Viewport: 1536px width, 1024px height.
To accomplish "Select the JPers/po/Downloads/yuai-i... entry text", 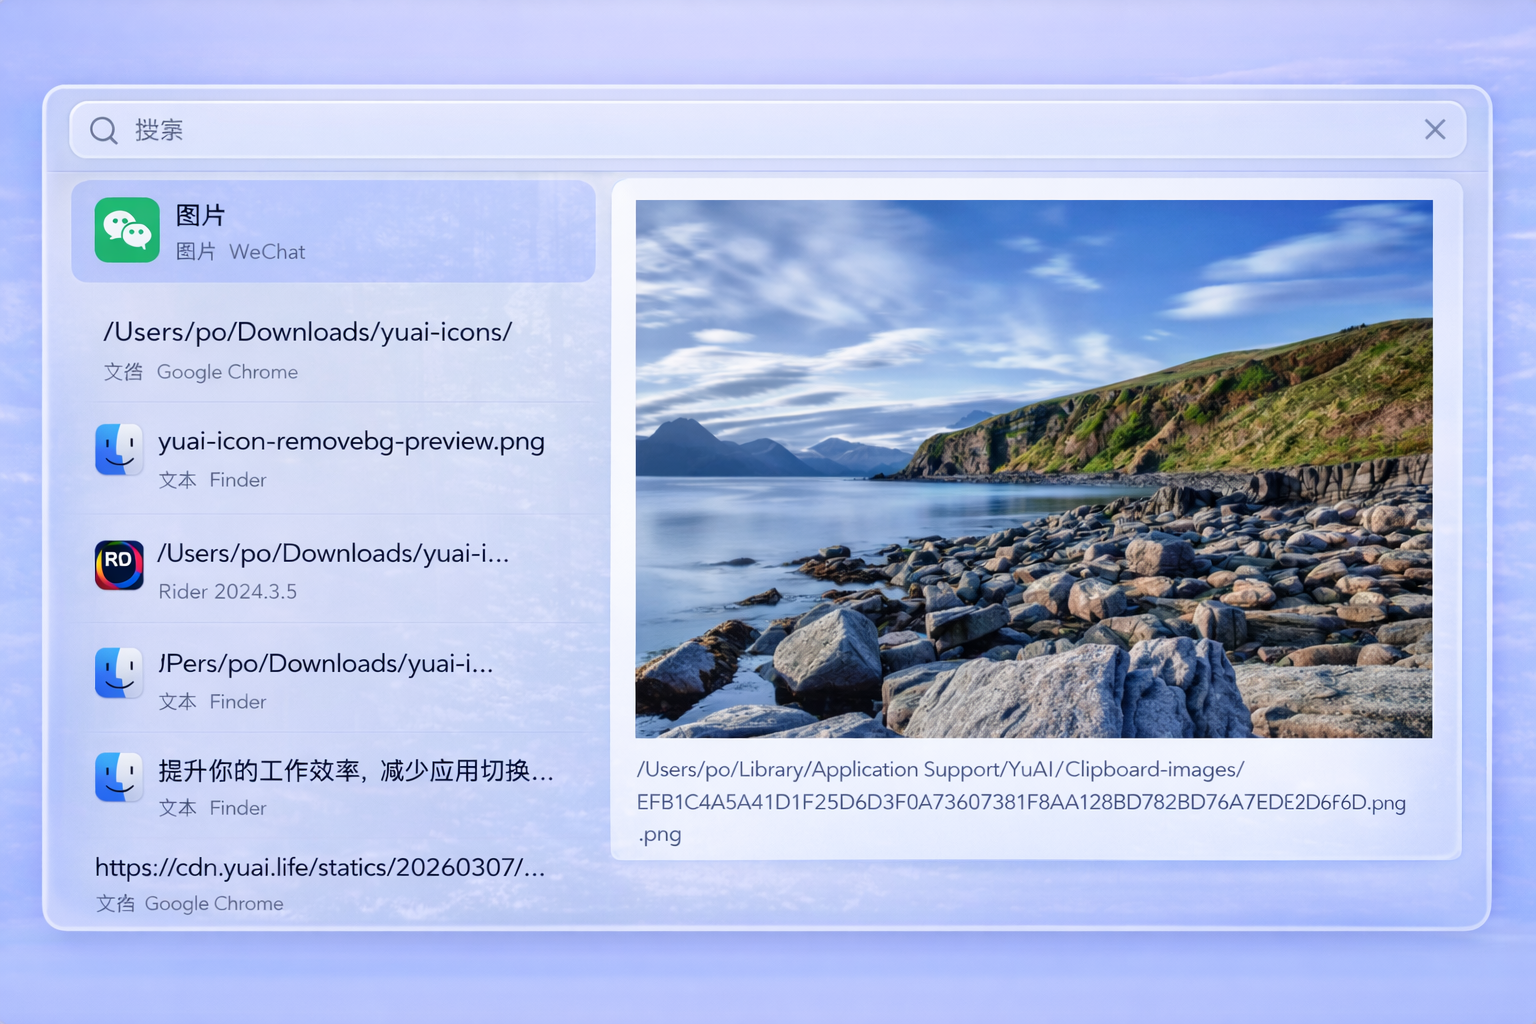I will tap(326, 663).
